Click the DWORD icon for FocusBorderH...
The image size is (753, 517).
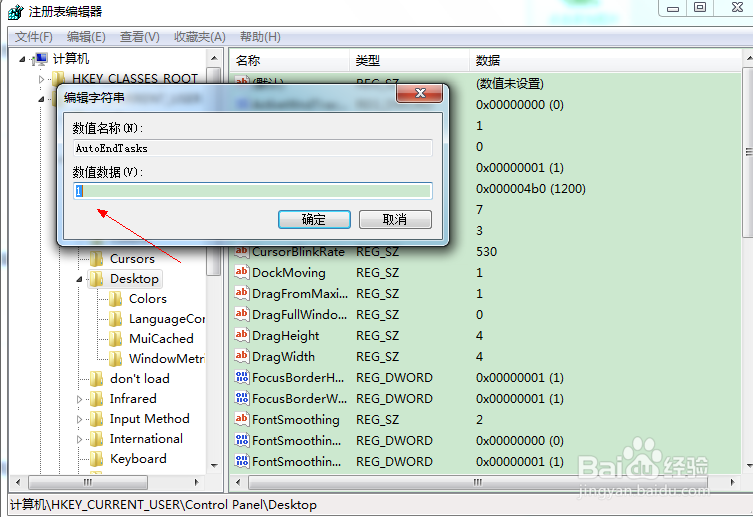click(x=242, y=377)
